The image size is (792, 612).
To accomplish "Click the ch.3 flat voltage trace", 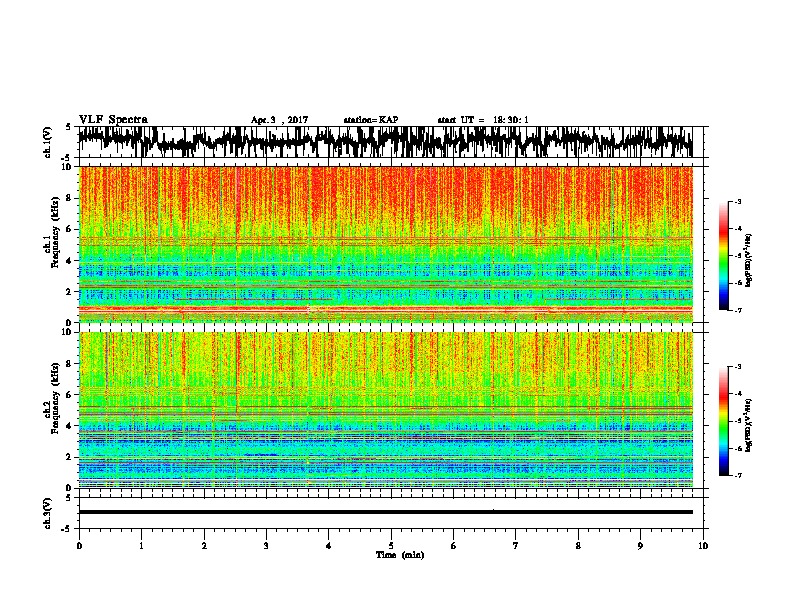I will pyautogui.click(x=385, y=512).
